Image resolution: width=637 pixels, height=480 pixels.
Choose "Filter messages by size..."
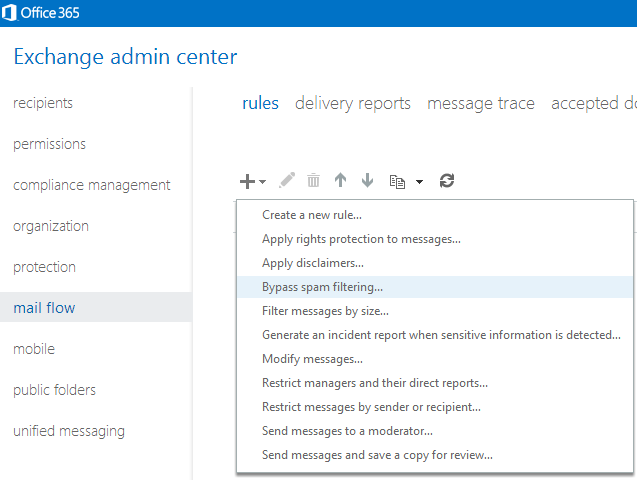pyautogui.click(x=325, y=311)
